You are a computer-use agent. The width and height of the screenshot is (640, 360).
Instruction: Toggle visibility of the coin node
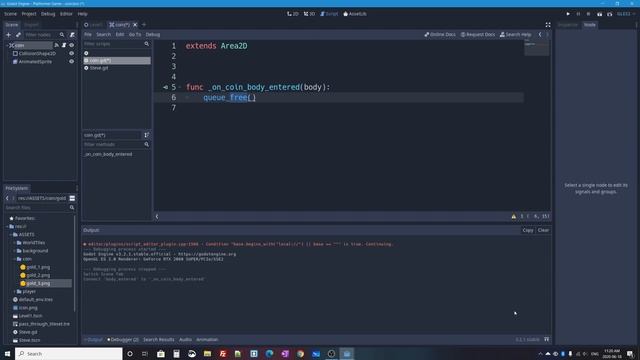point(71,45)
